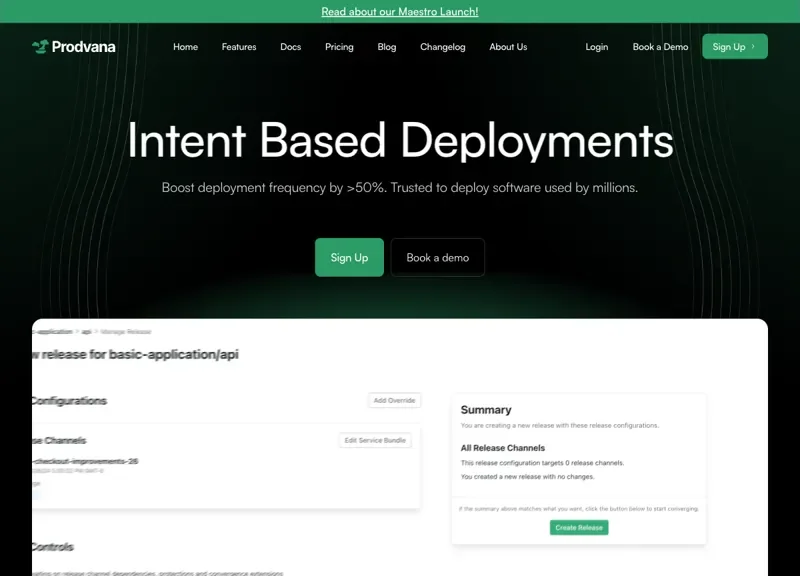
Task: Click the Add Override button
Action: (394, 400)
